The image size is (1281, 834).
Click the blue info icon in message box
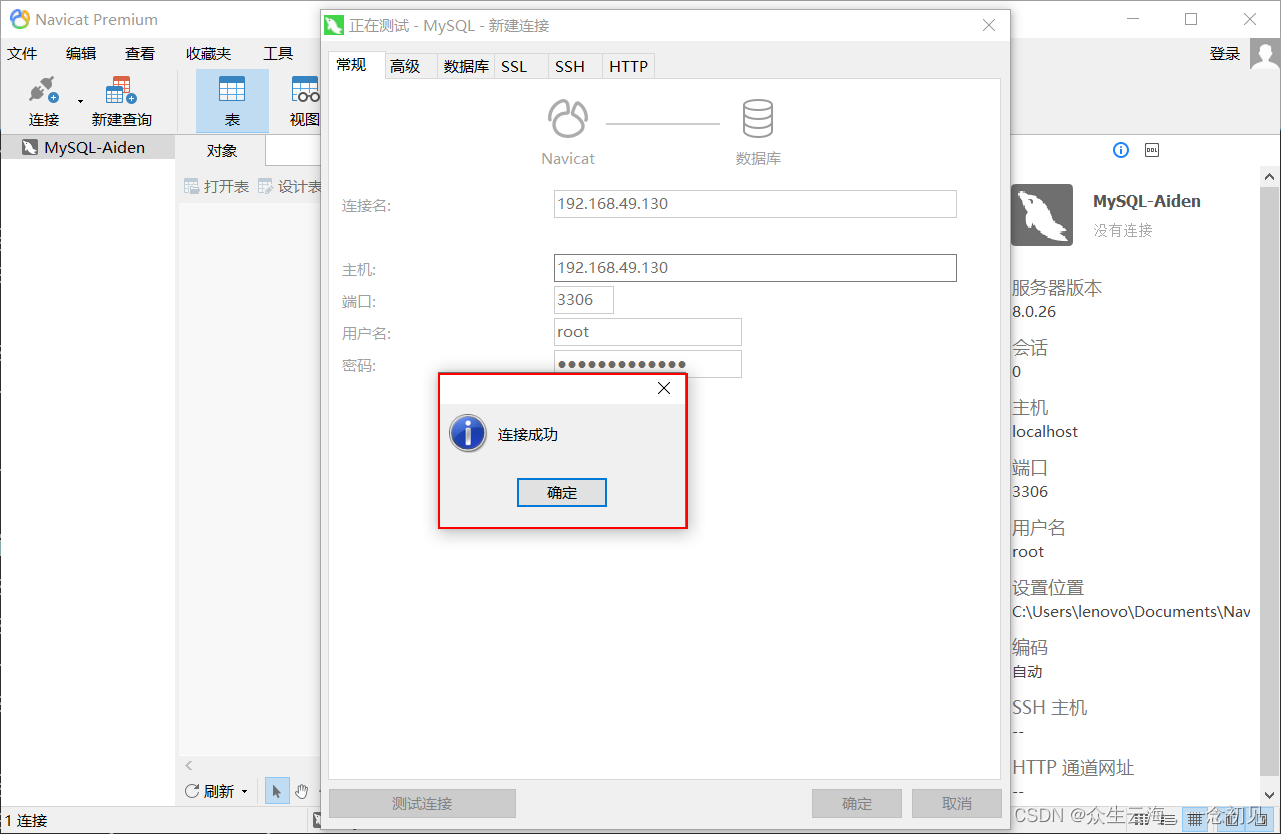pos(468,435)
